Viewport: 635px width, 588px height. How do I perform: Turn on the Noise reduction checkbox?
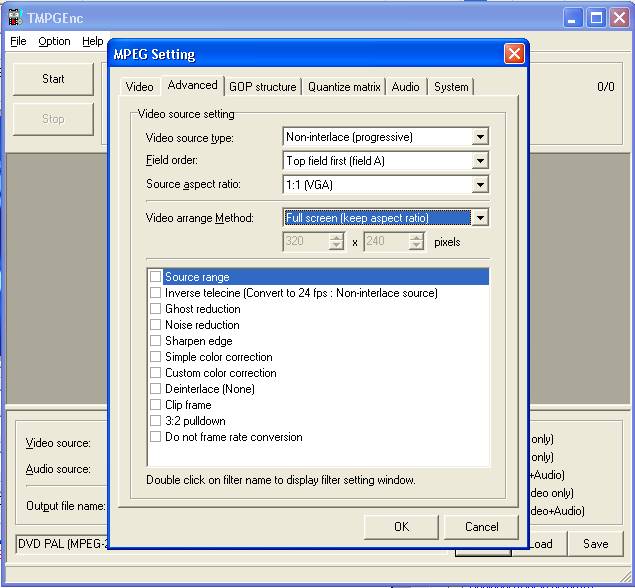pos(156,324)
